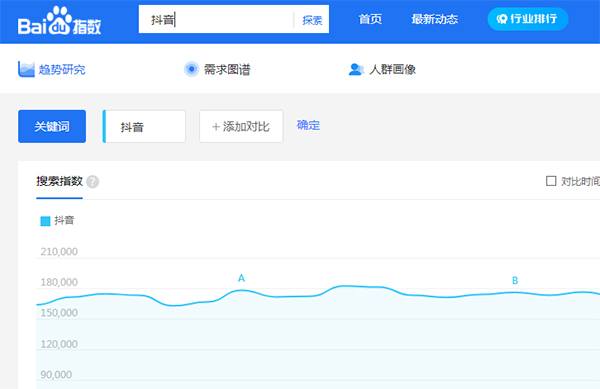Click the 120,000 axis label
Image resolution: width=600 pixels, height=389 pixels.
(x=59, y=344)
